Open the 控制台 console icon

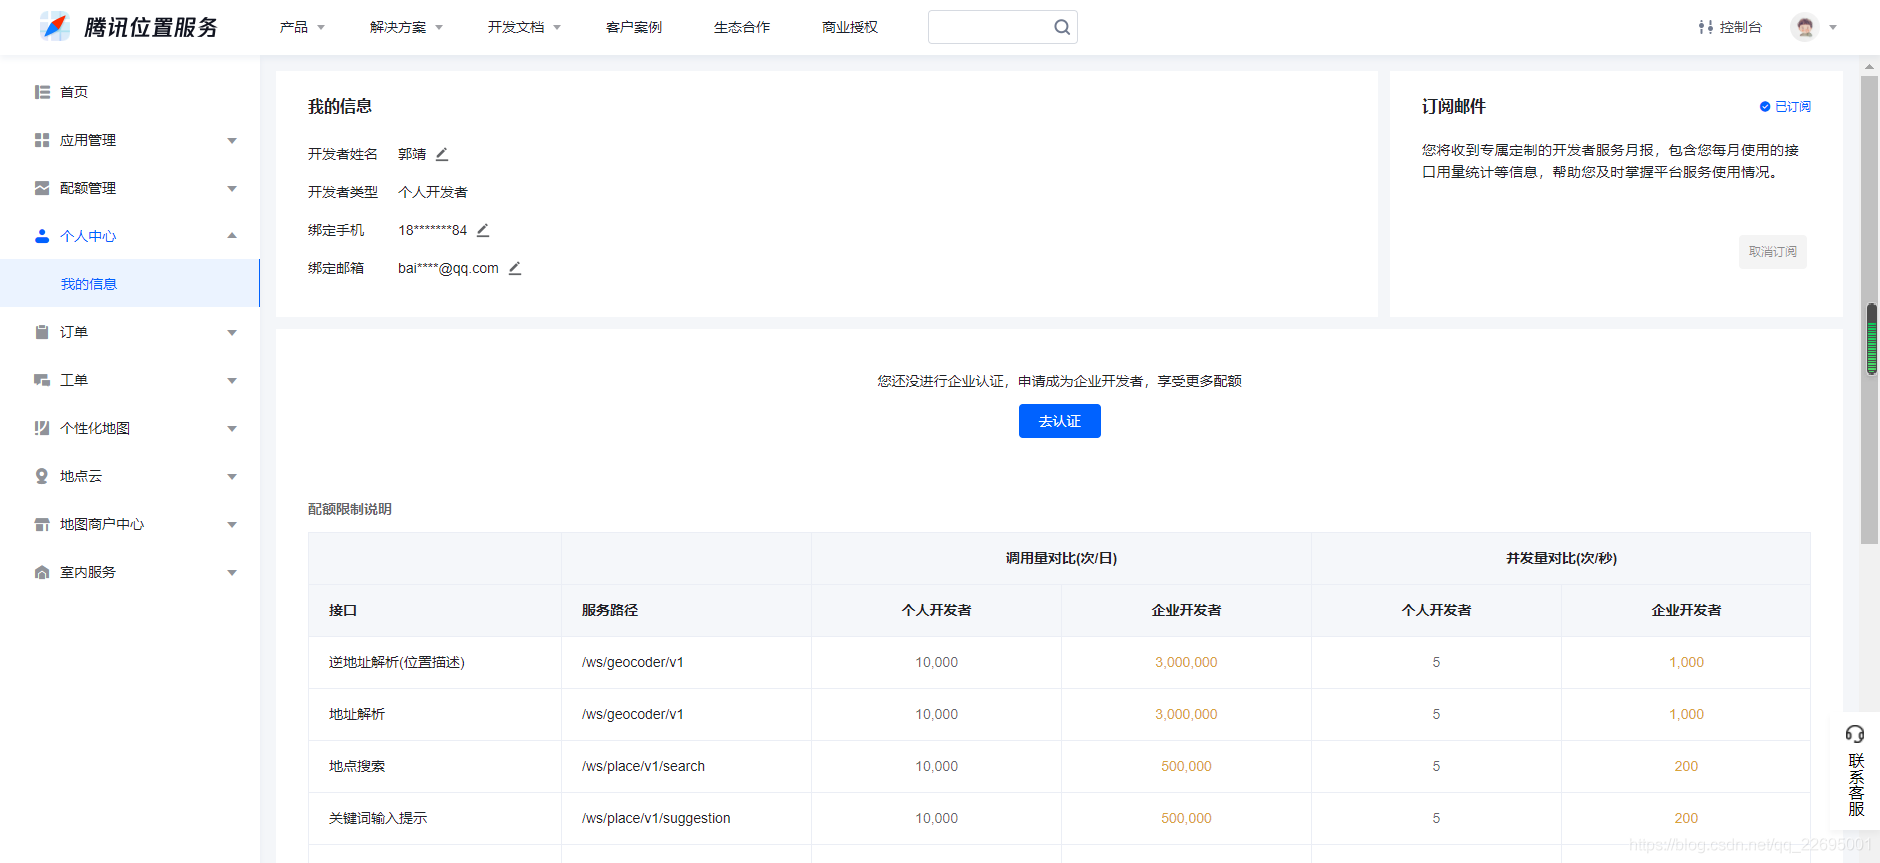point(1706,27)
